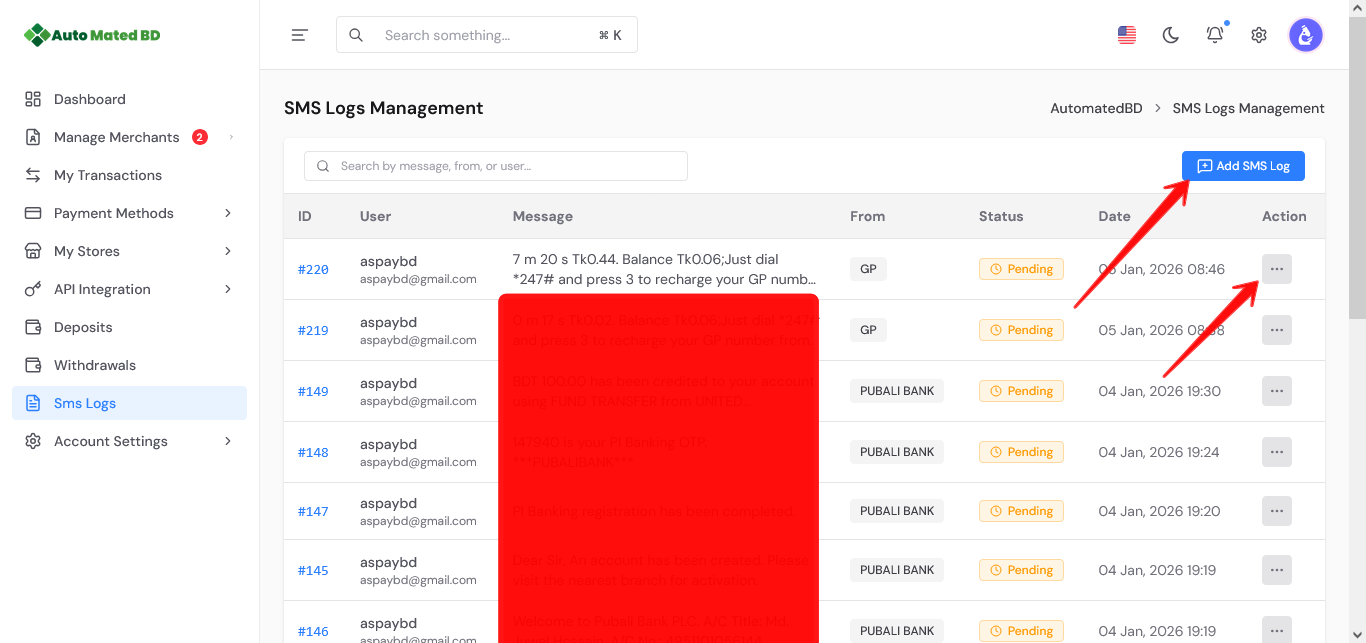Open action menu for log #148
Screen dimensions: 1366x643
point(1276,452)
